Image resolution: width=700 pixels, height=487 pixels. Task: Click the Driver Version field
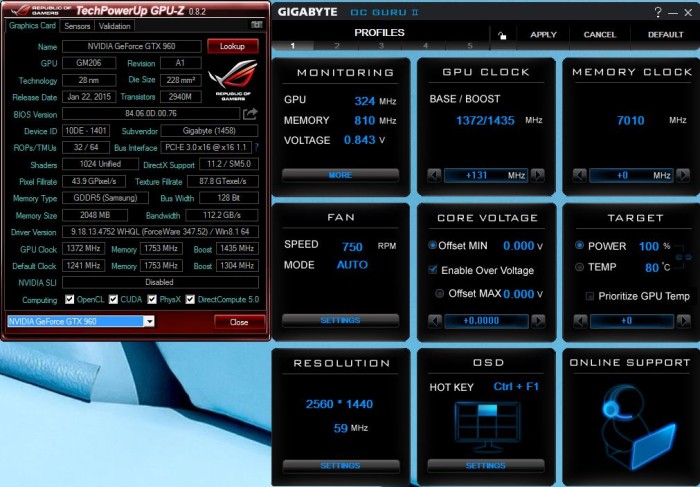point(160,232)
